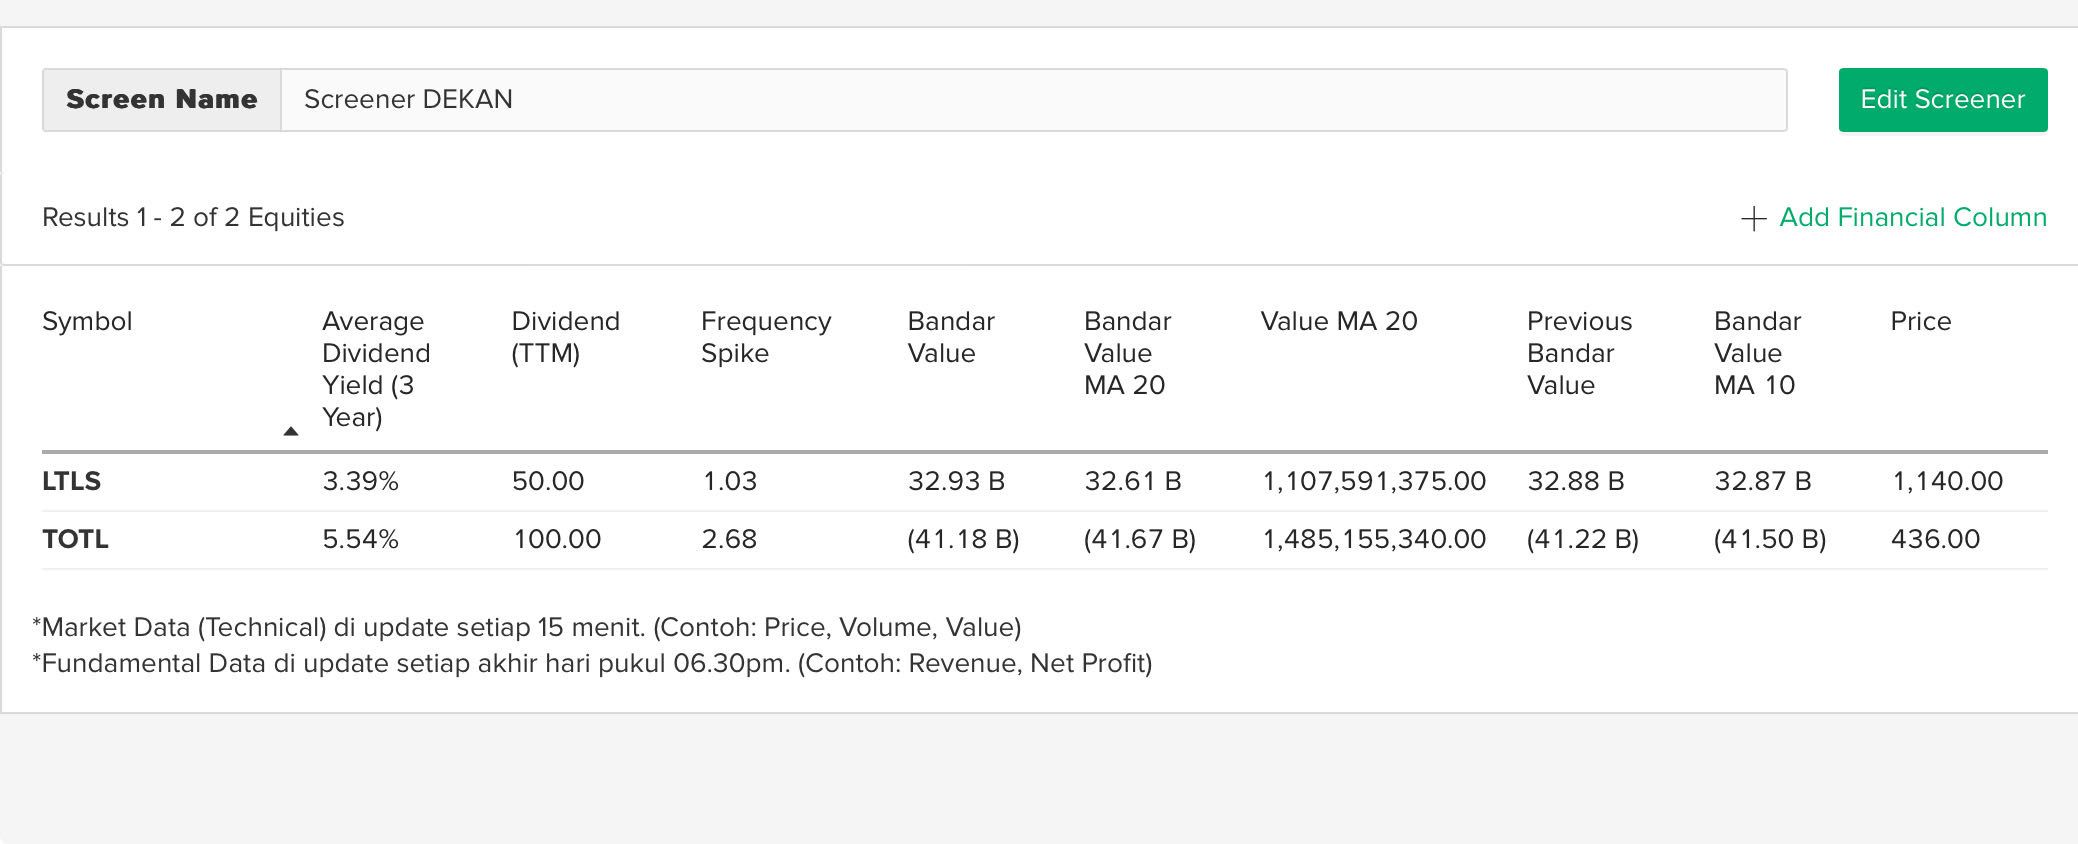Click the Value MA 20 column header
This screenshot has width=2078, height=844.
[x=1338, y=321]
